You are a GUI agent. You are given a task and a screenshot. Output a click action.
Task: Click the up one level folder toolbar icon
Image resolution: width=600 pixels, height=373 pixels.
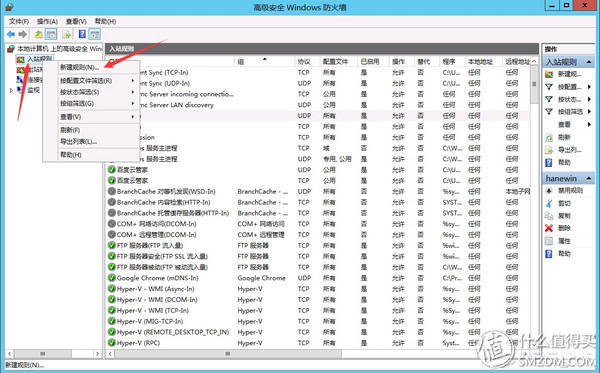click(x=39, y=34)
